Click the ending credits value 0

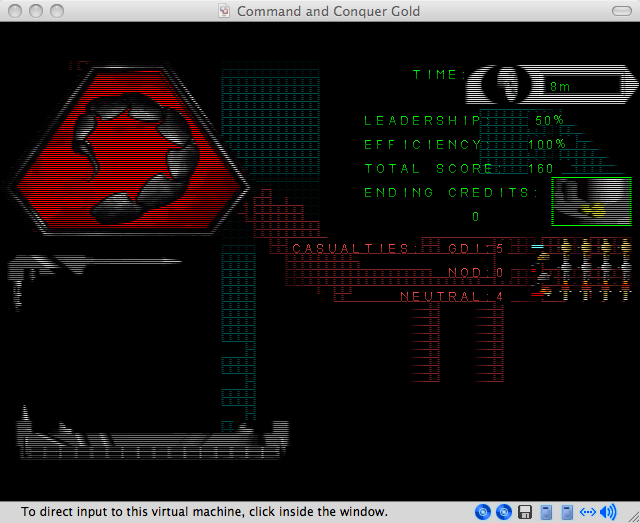tap(476, 217)
